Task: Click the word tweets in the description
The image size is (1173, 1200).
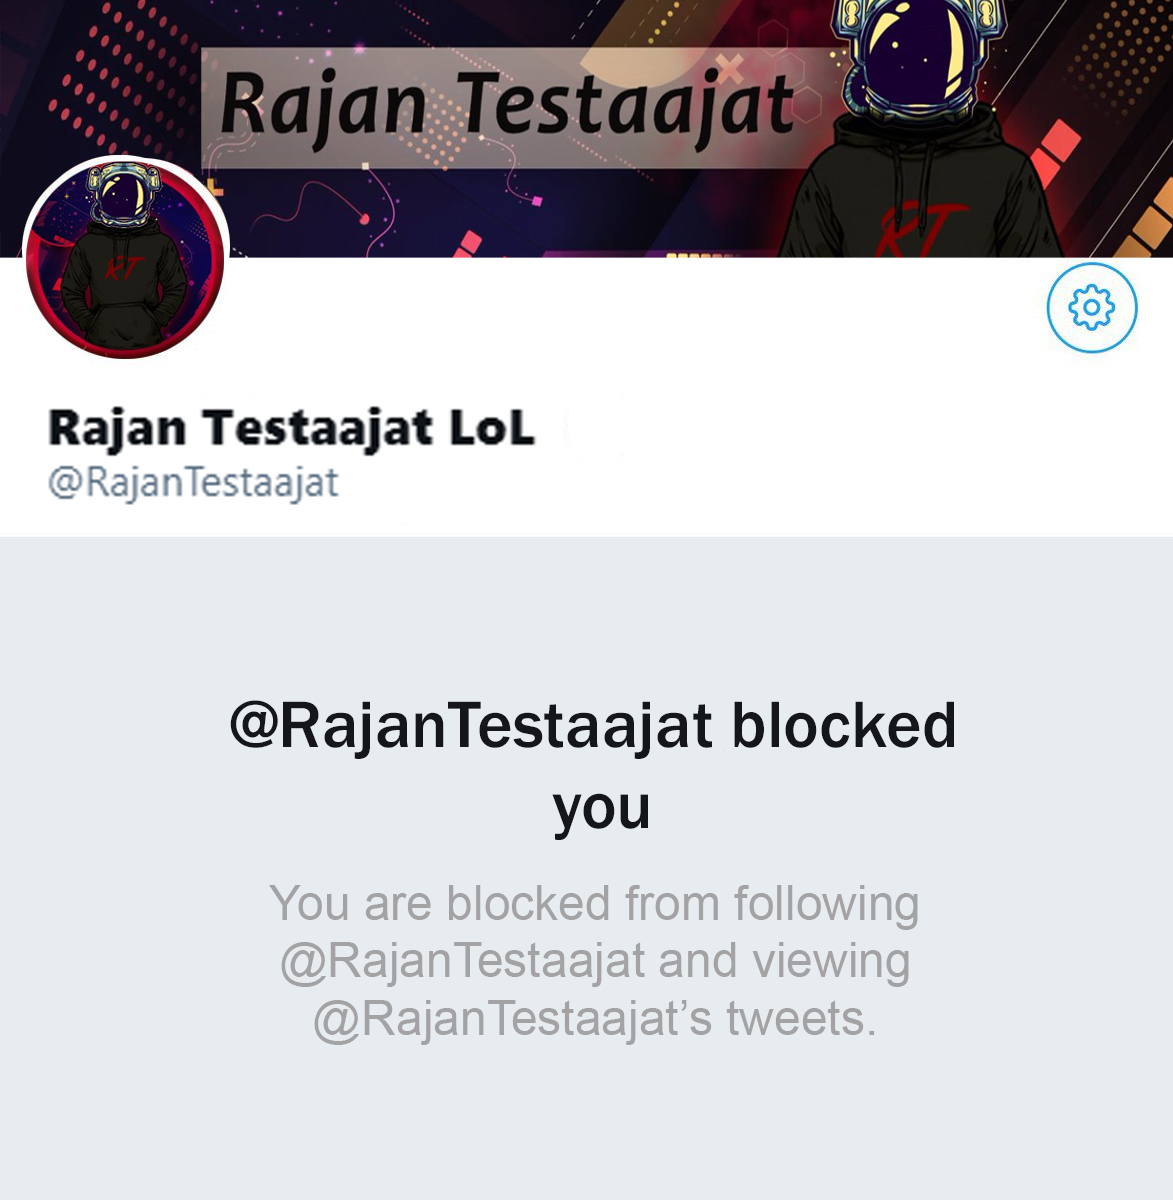Action: [800, 1019]
